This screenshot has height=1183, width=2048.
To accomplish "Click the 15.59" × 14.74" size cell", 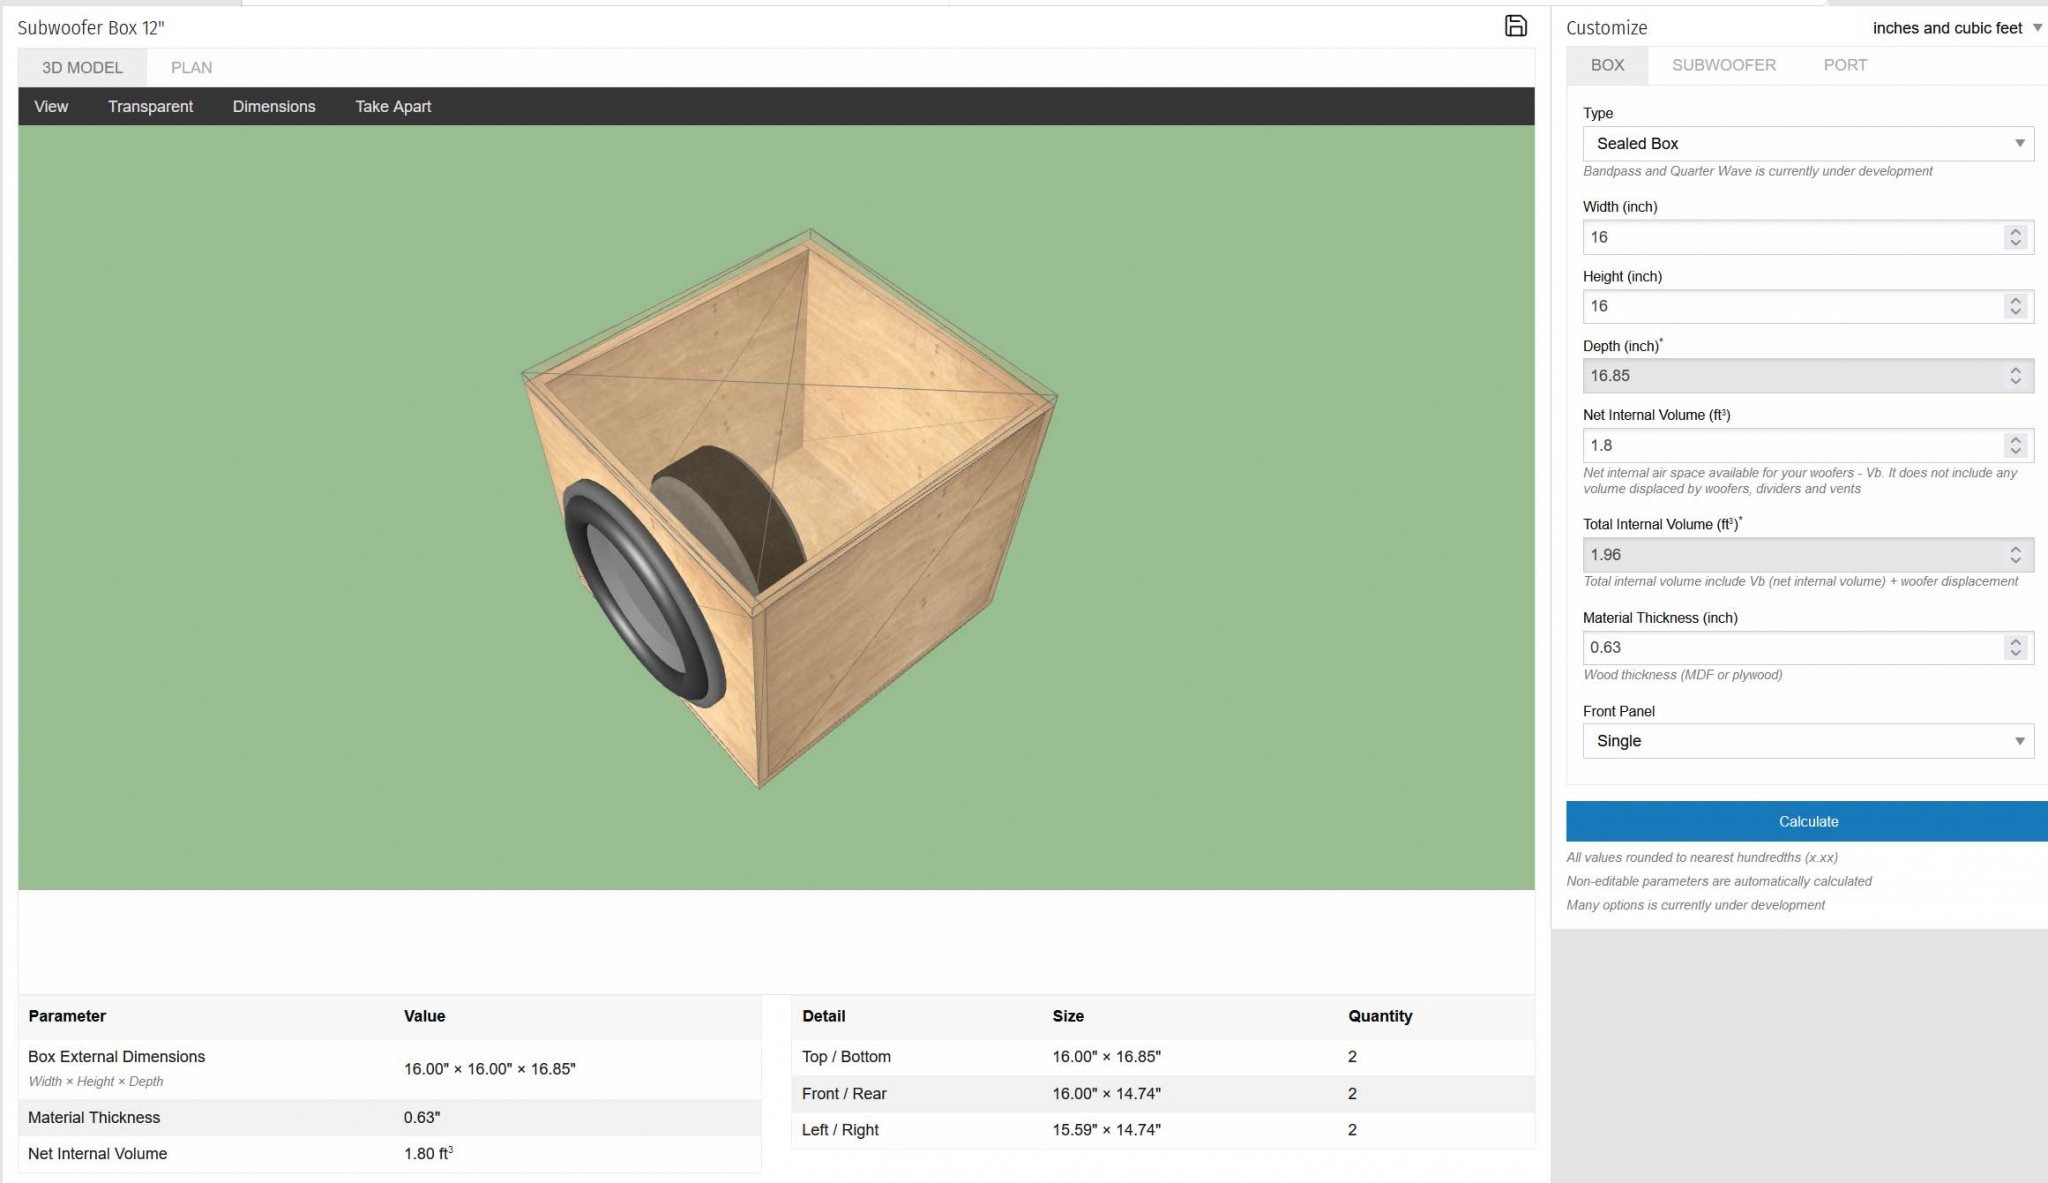I will (1106, 1130).
